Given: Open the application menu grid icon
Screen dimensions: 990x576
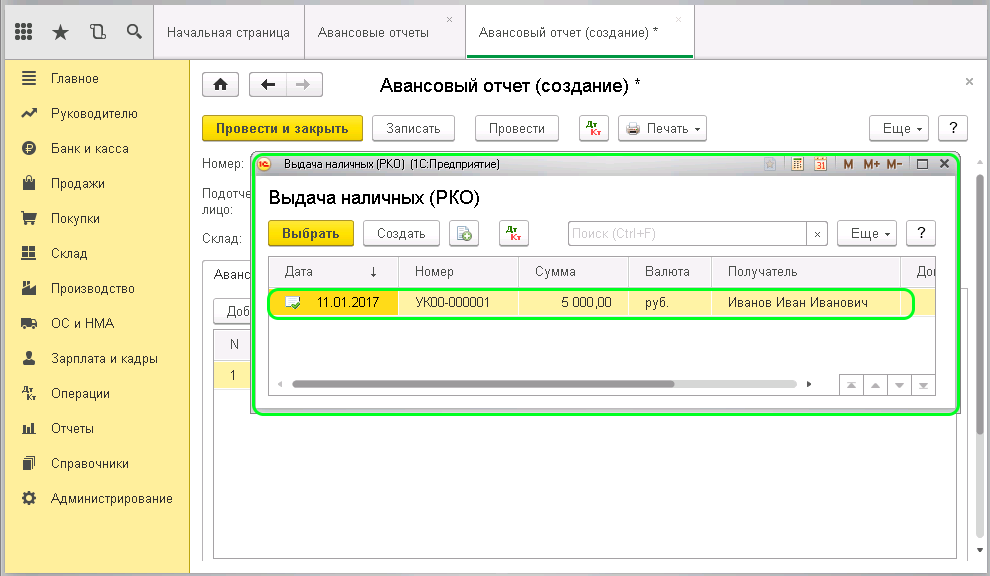Looking at the screenshot, I should [22, 31].
